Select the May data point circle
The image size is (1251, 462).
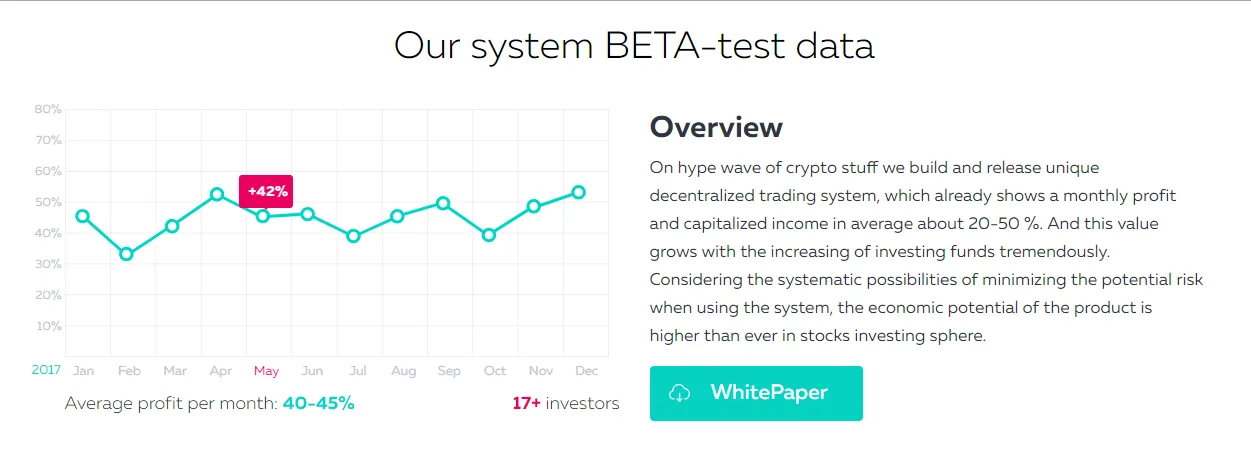(263, 216)
